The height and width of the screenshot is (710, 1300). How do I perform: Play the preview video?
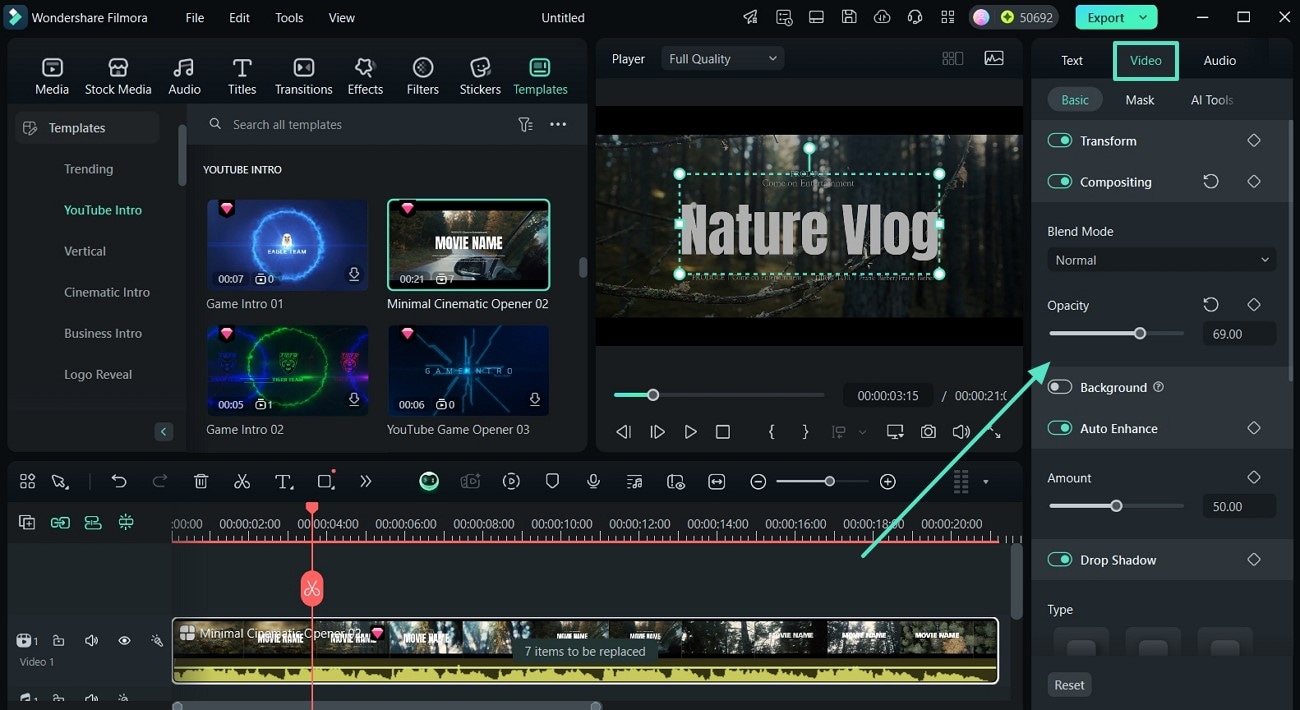(690, 432)
